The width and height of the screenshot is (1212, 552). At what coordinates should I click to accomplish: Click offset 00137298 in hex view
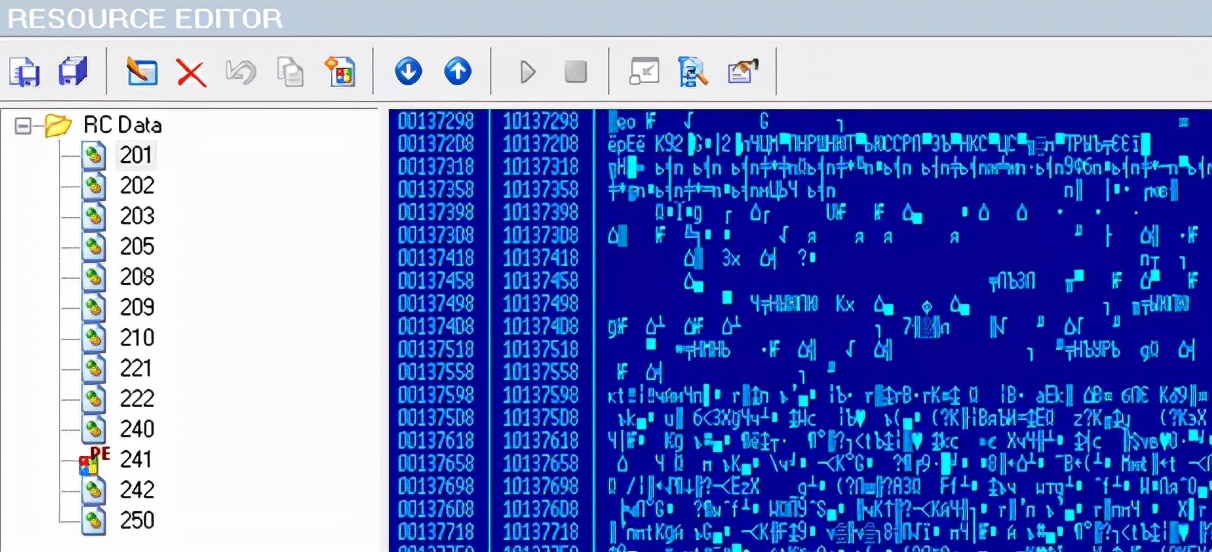click(435, 121)
